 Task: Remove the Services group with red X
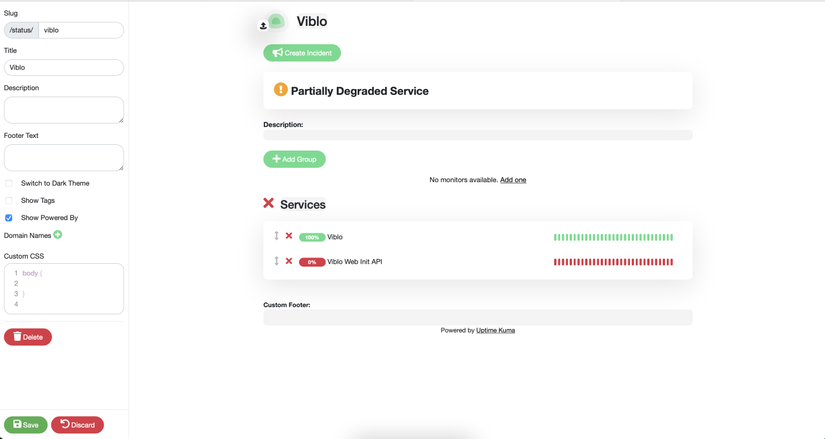[268, 203]
